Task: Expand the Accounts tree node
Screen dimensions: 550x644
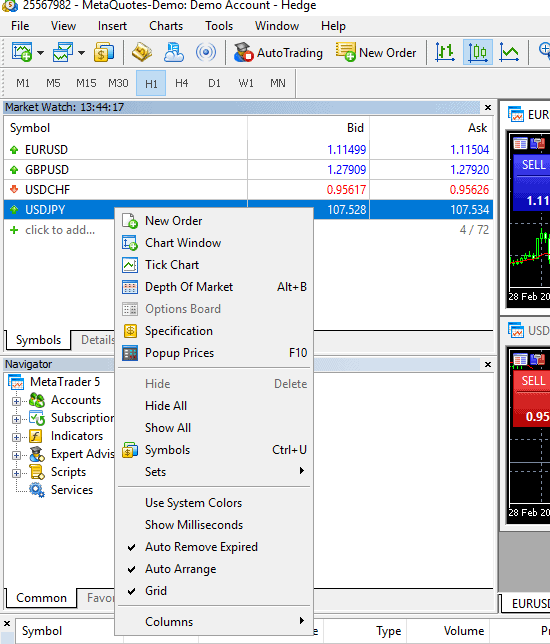Action: 16,401
